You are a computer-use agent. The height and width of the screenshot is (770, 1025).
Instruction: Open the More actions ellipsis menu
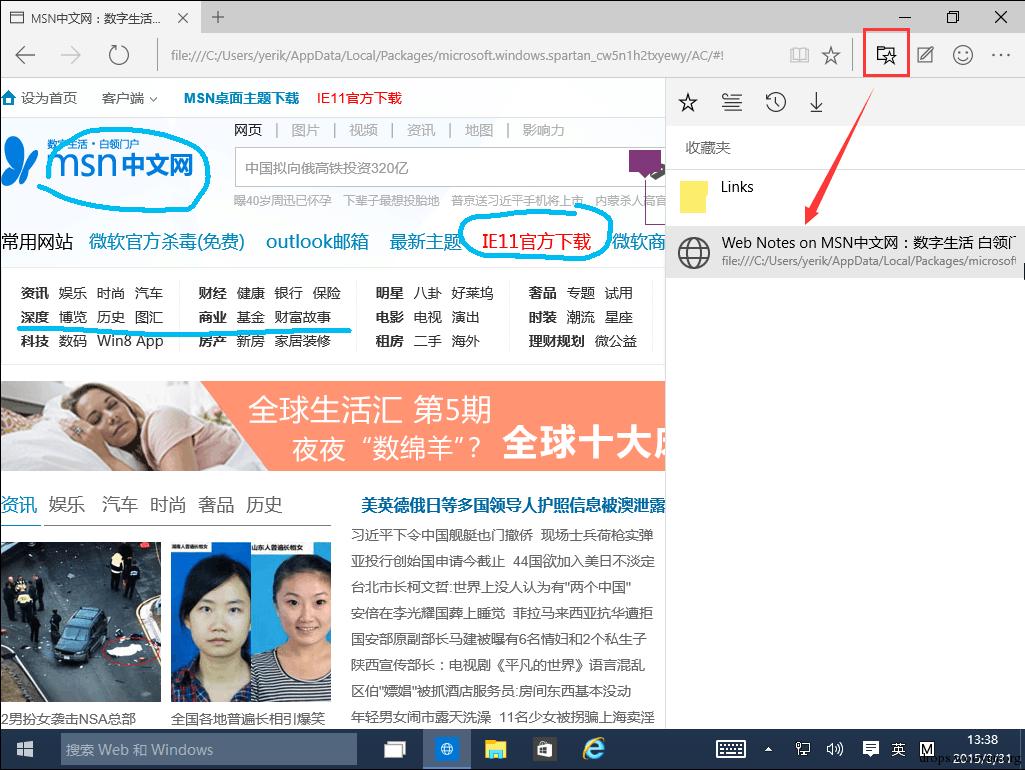coord(1001,55)
